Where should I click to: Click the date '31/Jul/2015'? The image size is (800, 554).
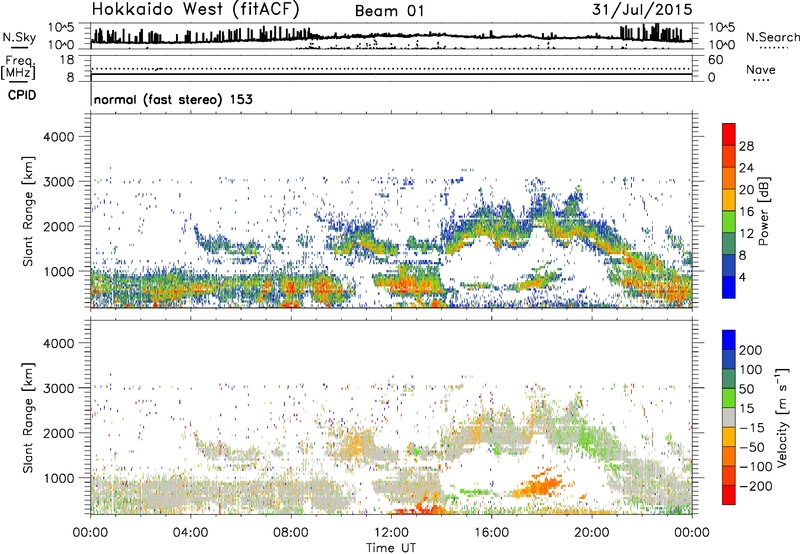point(642,10)
